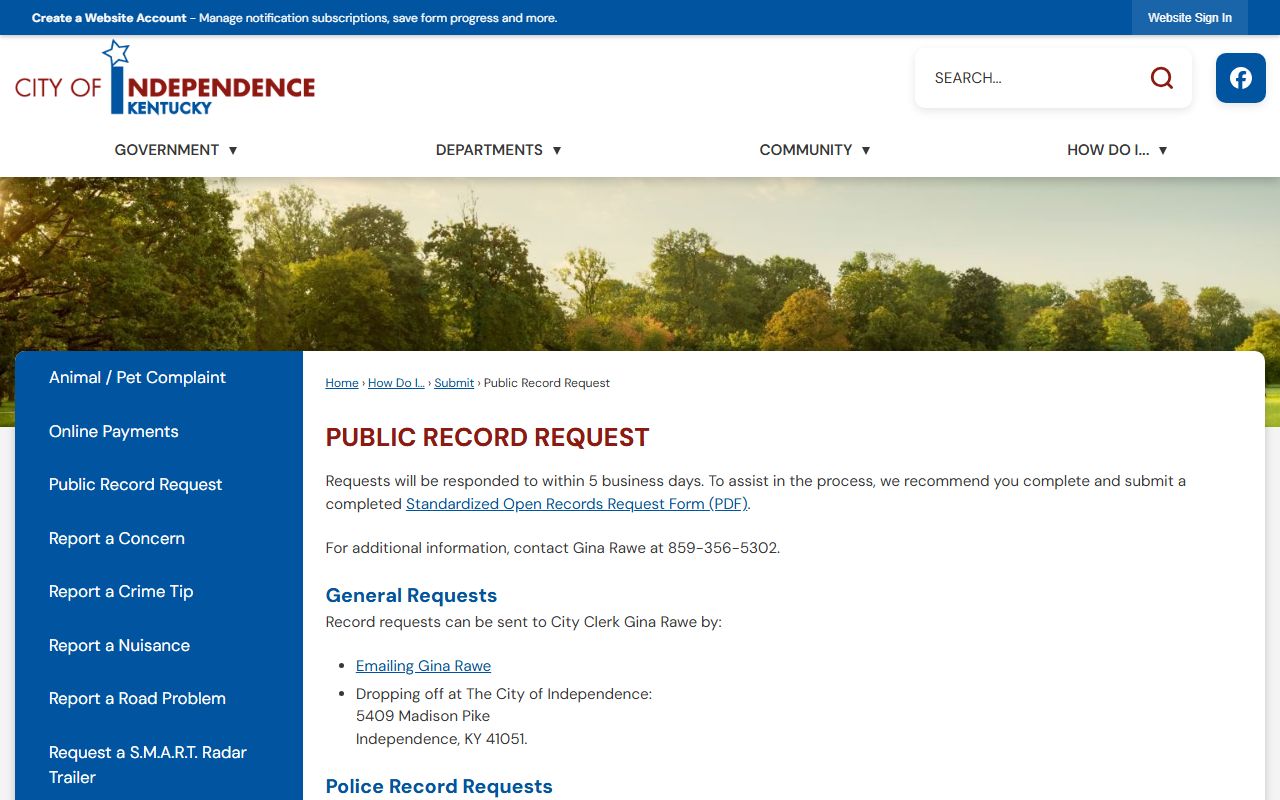This screenshot has height=800, width=1280.
Task: Open the Departments menu
Action: pos(498,150)
